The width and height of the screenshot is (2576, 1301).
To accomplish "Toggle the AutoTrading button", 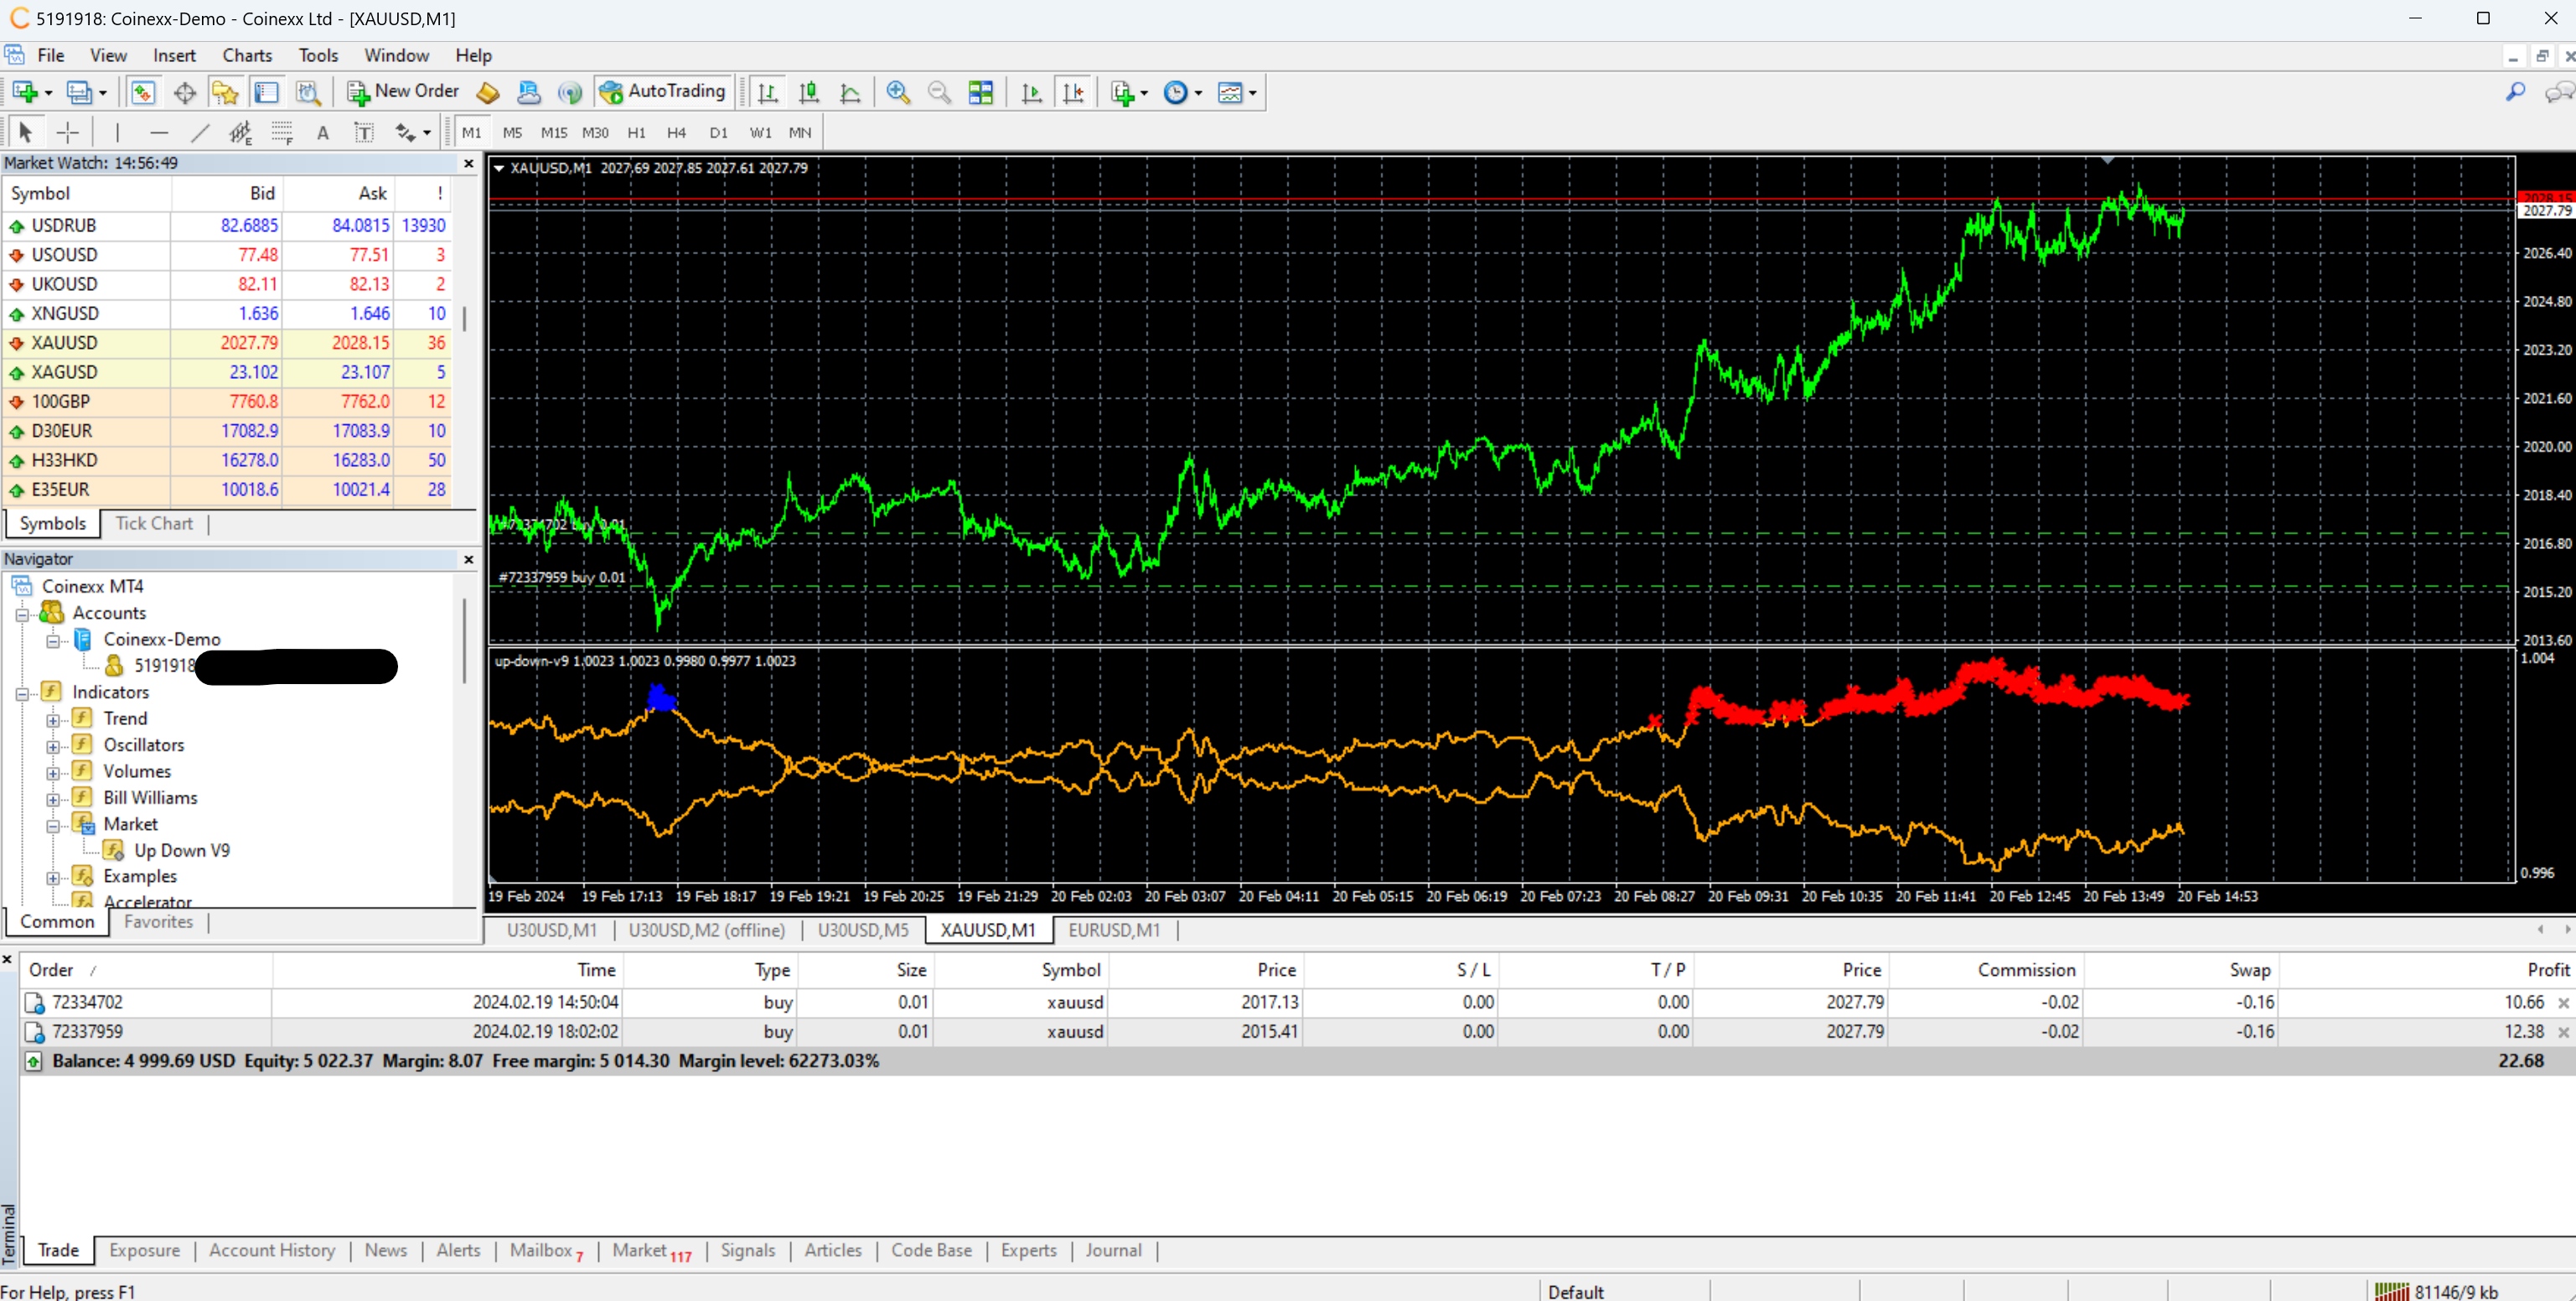I will 662,91.
